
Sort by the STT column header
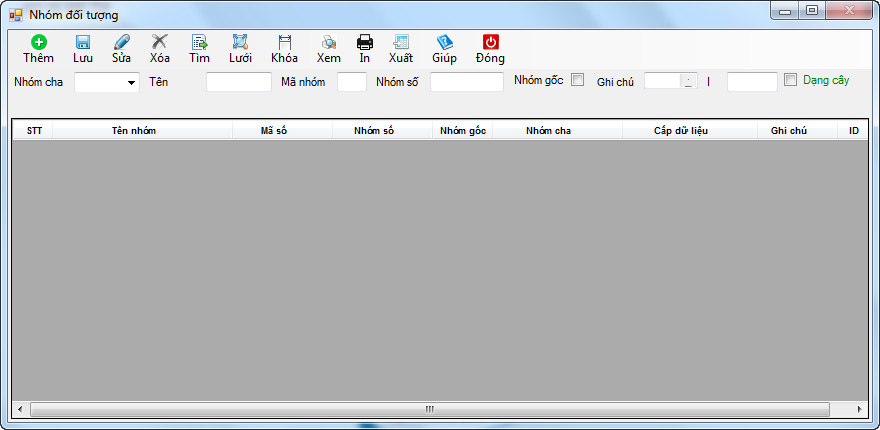(34, 131)
